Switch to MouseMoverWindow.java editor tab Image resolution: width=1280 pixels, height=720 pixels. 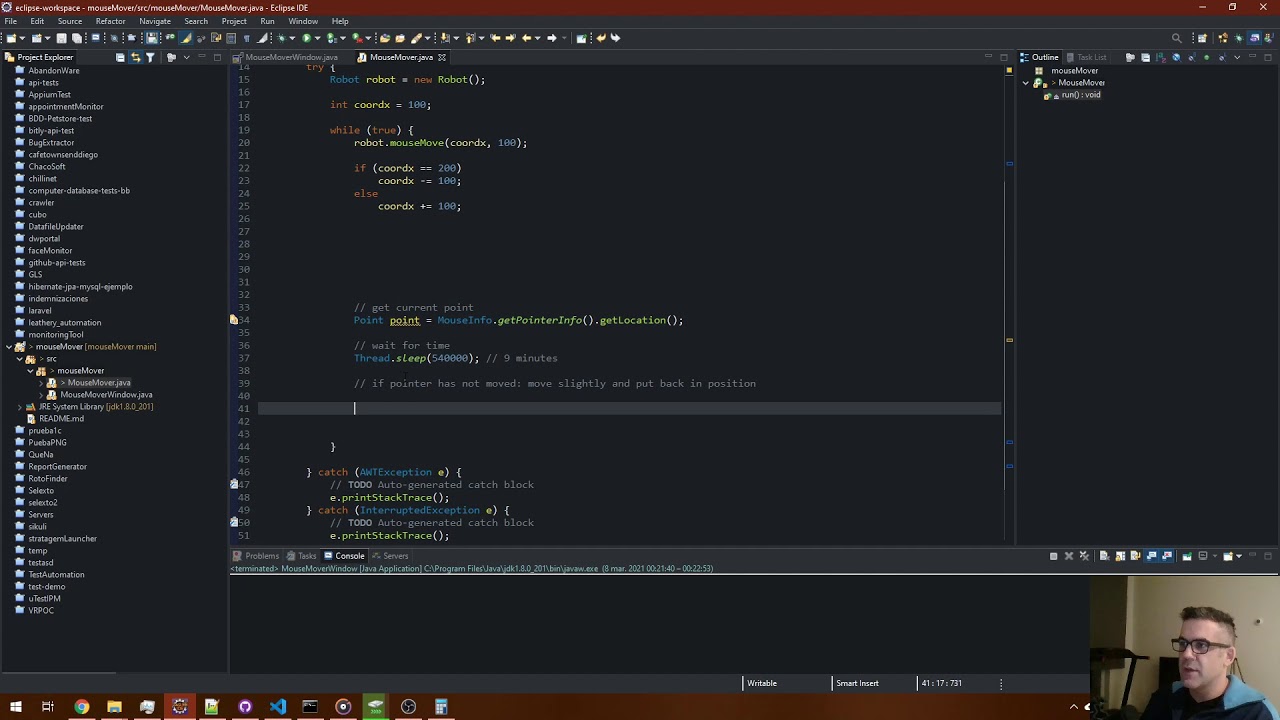click(285, 57)
